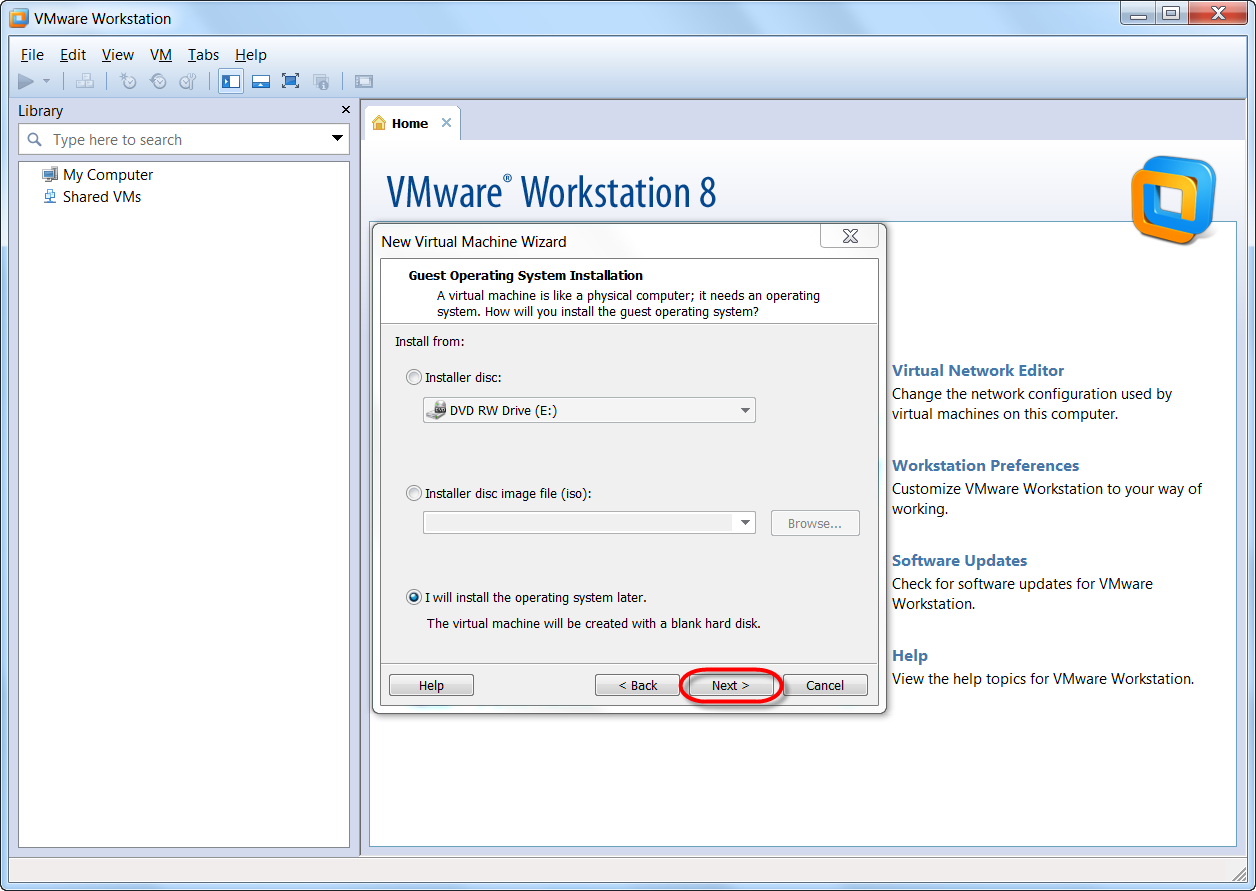1256x891 pixels.
Task: Toggle the thumbnail bar icon
Action: (x=261, y=82)
